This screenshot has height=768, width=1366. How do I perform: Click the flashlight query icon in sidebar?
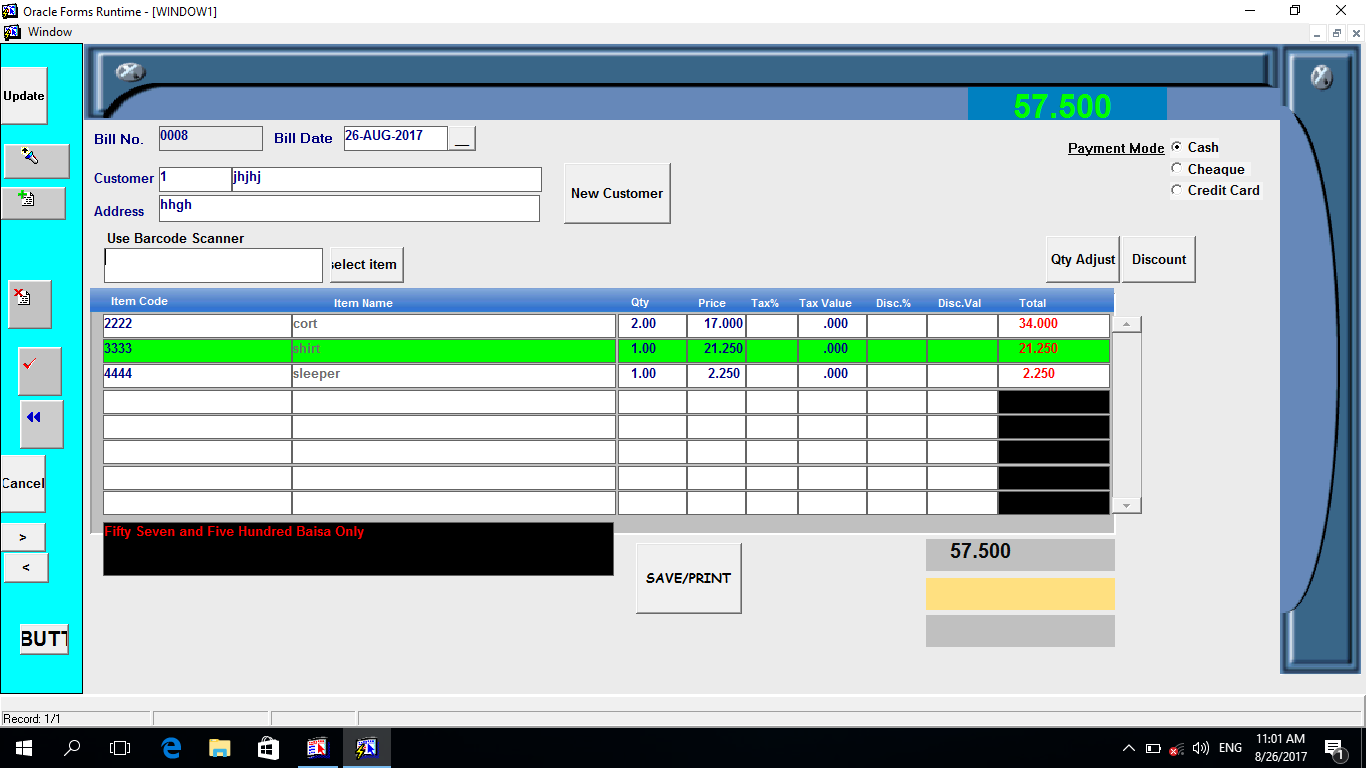[36, 160]
